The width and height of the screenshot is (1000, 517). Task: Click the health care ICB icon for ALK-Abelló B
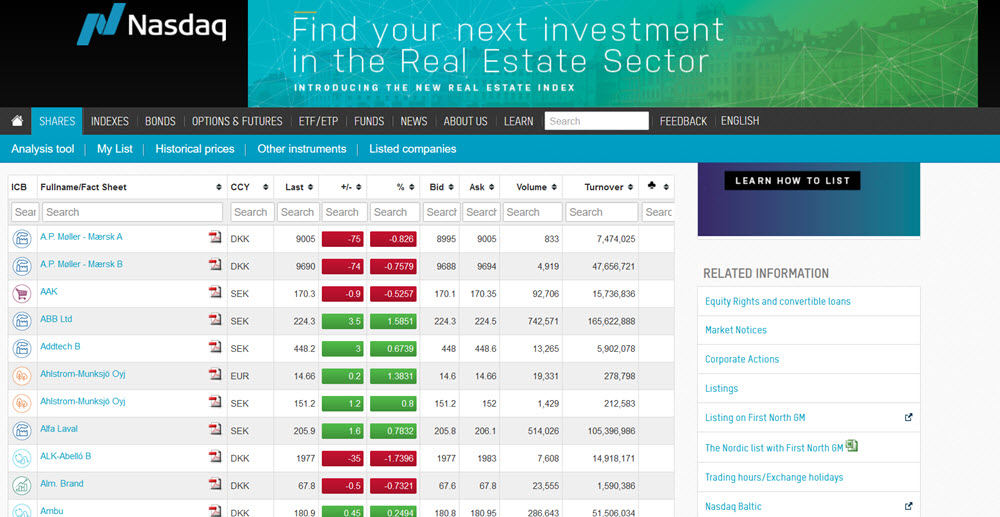tap(22, 458)
